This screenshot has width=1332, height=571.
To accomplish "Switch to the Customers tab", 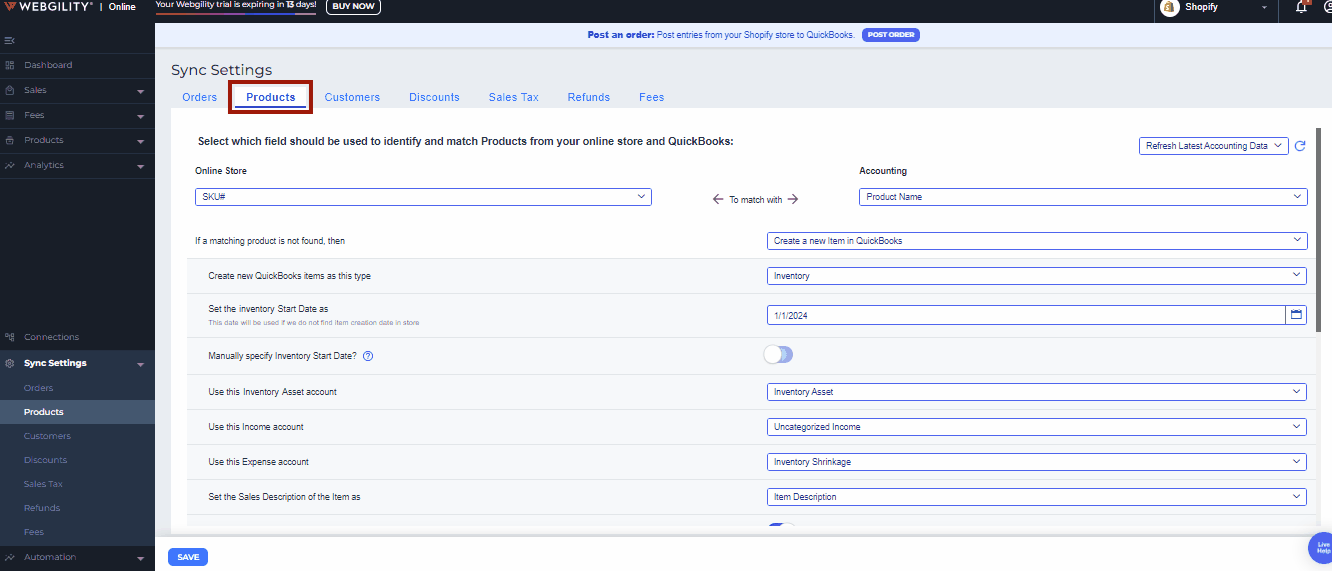I will pos(352,97).
